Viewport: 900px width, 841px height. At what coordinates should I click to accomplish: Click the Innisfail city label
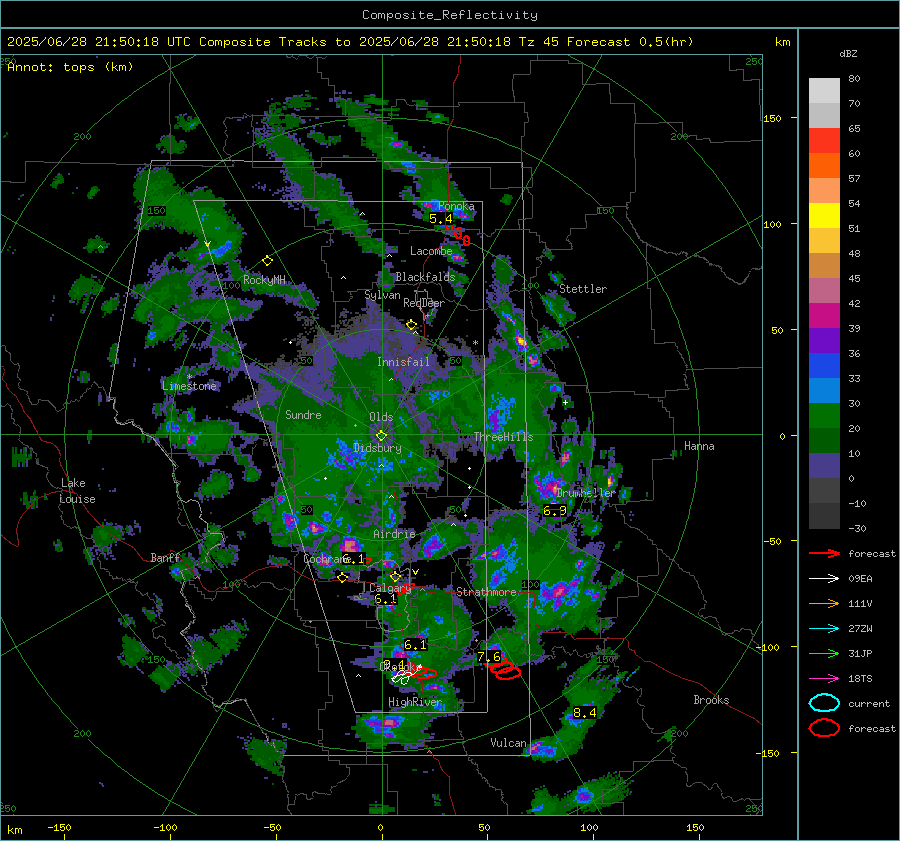tap(403, 362)
